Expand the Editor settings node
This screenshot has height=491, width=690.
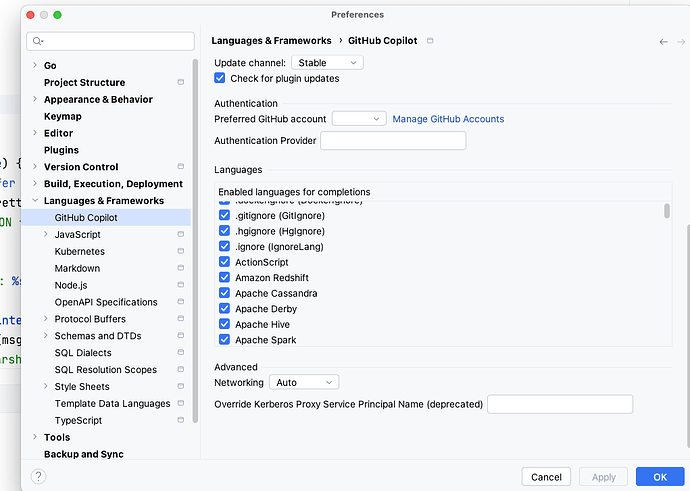pos(35,132)
